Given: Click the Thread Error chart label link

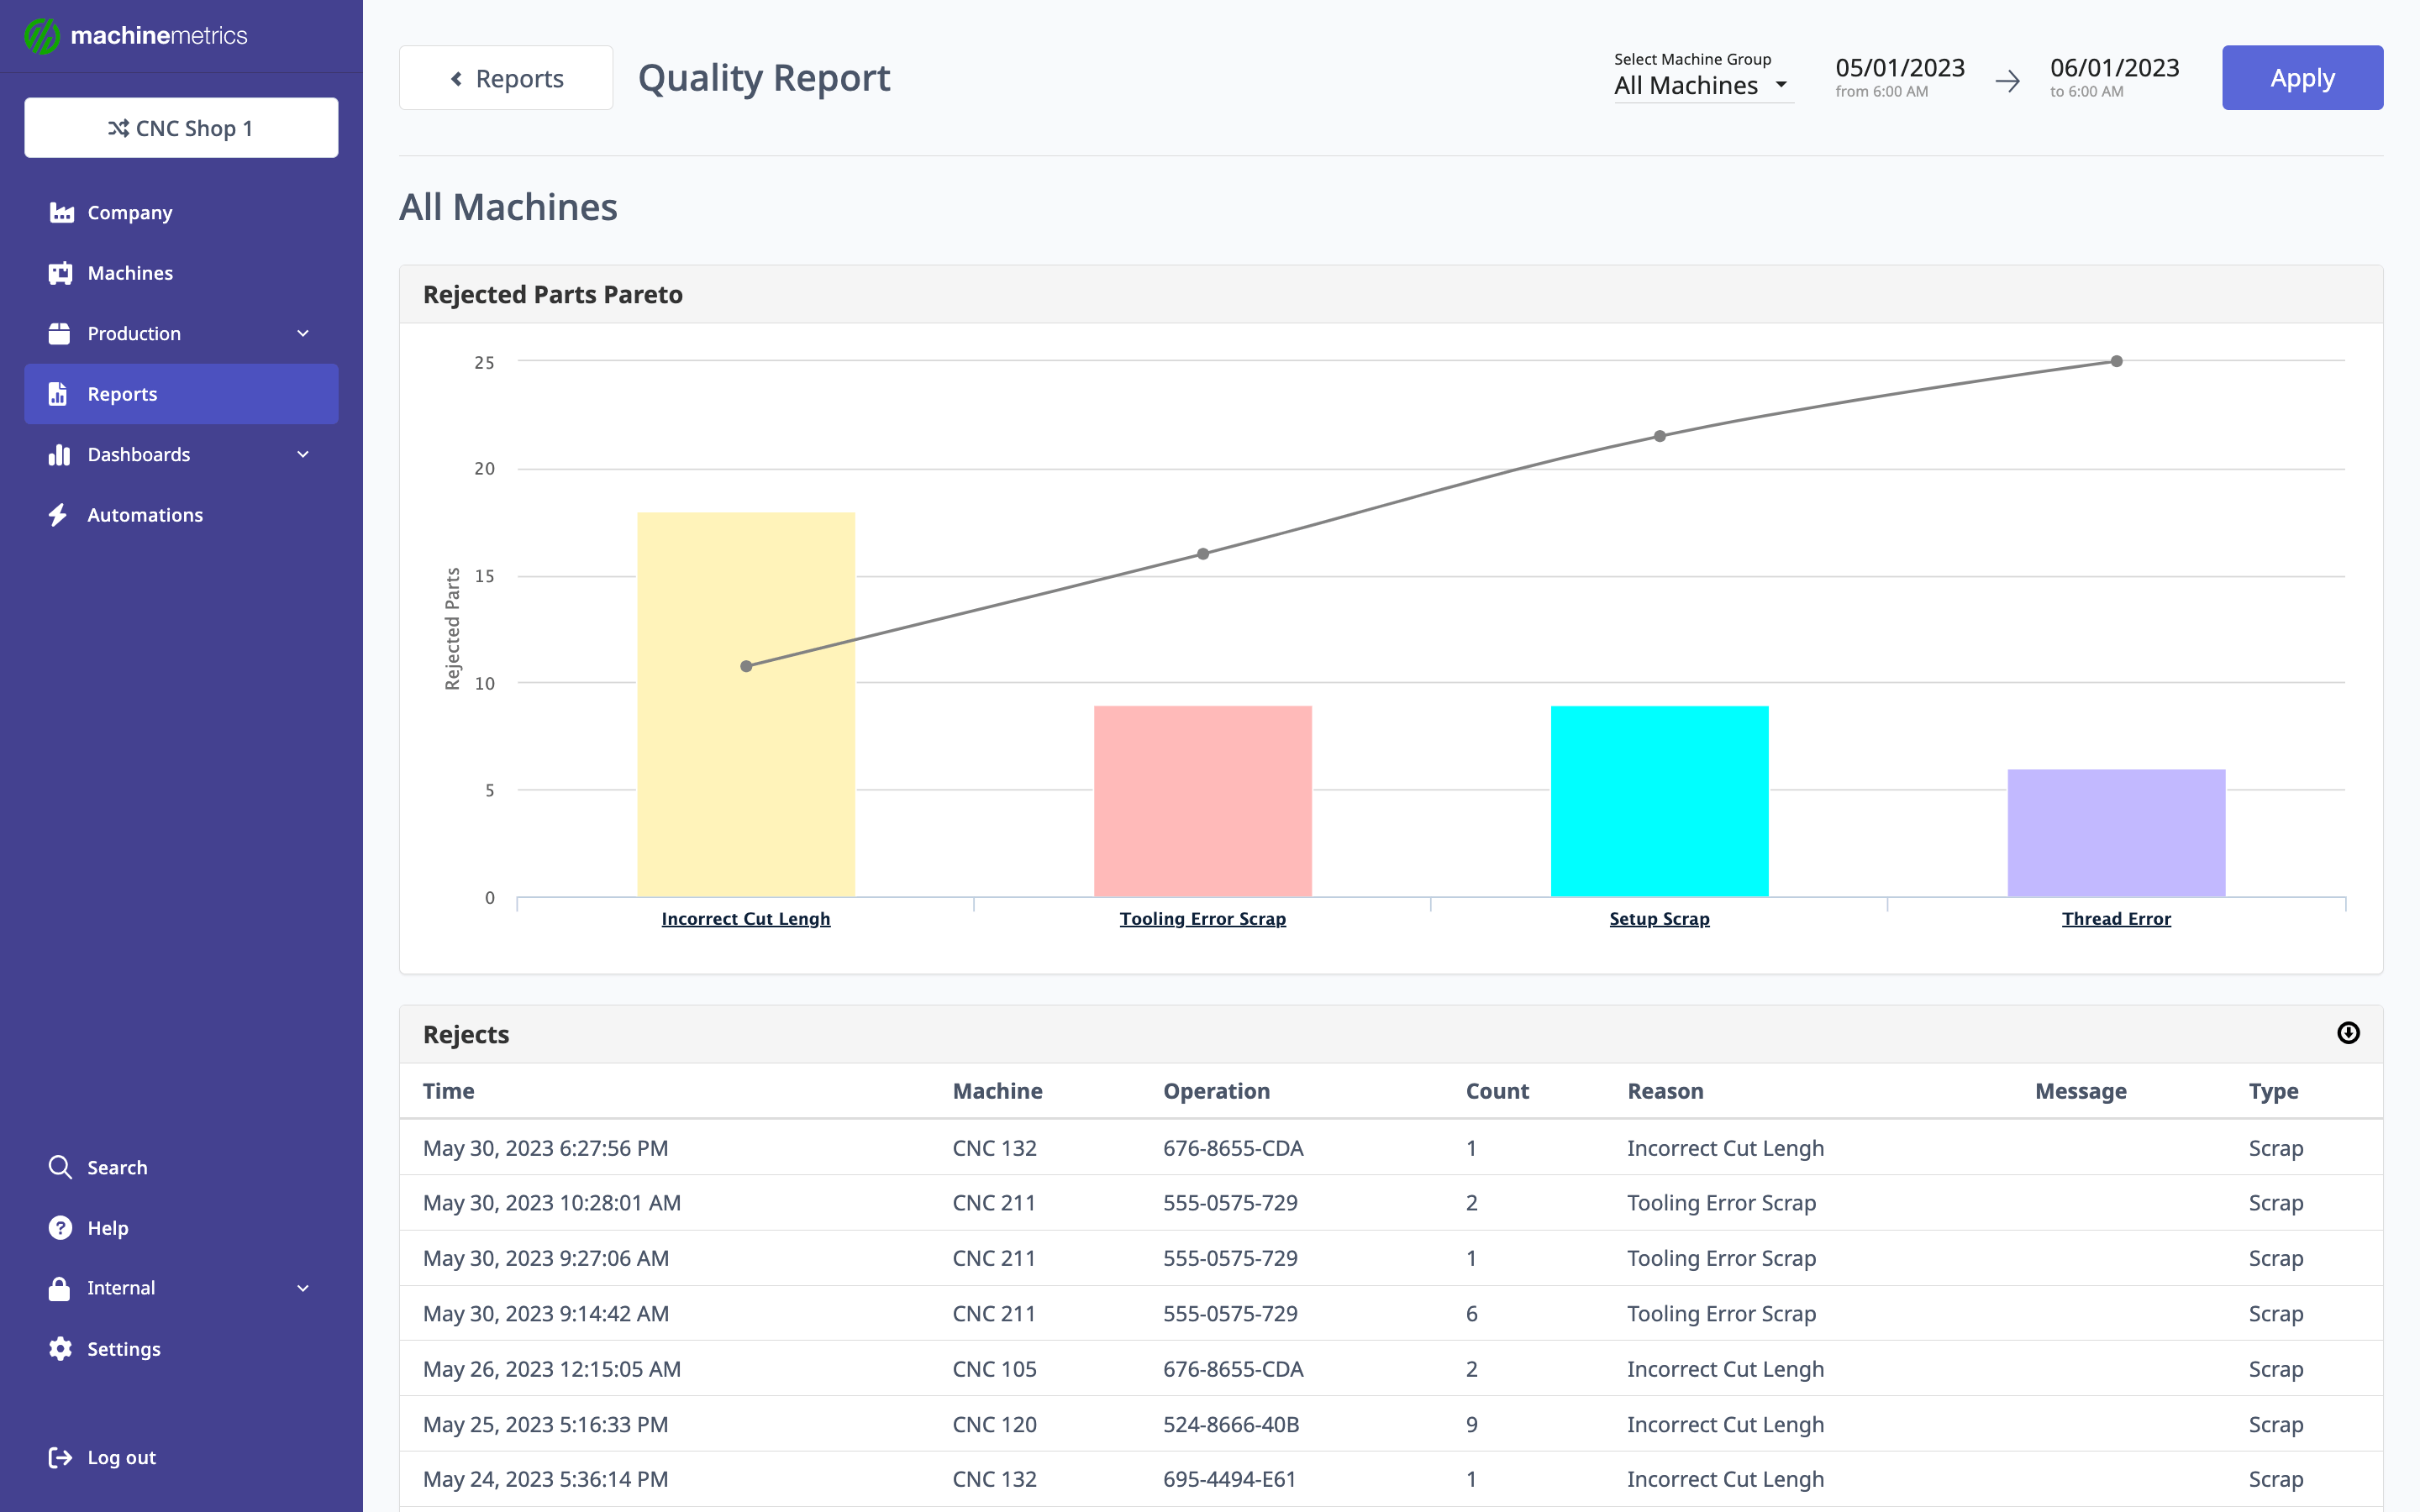Looking at the screenshot, I should pos(2116,918).
